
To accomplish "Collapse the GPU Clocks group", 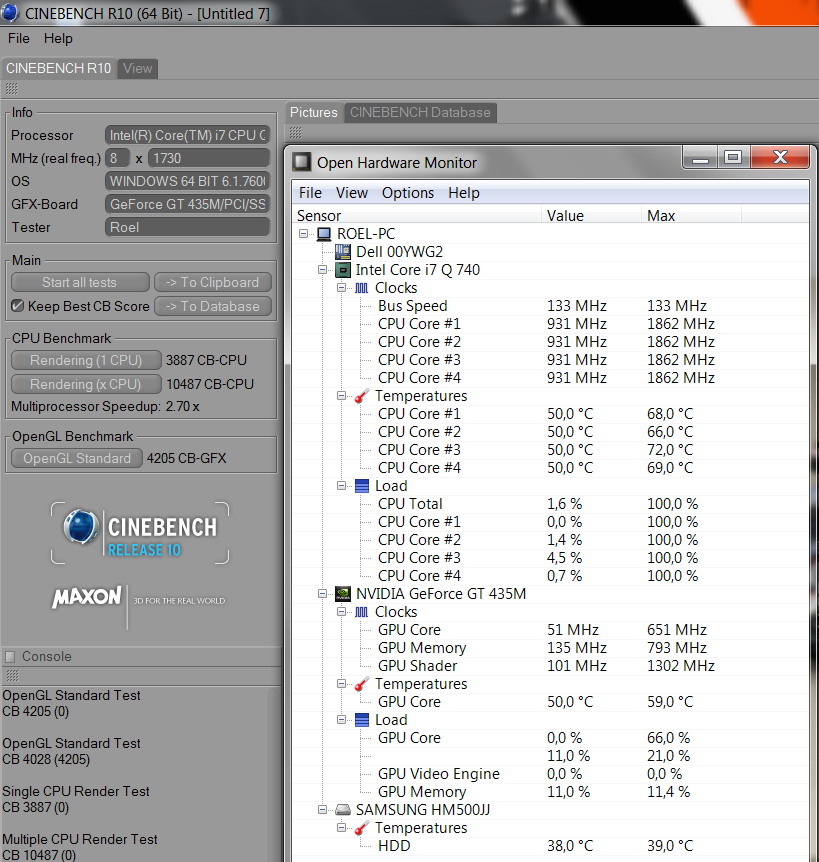I will tap(341, 611).
